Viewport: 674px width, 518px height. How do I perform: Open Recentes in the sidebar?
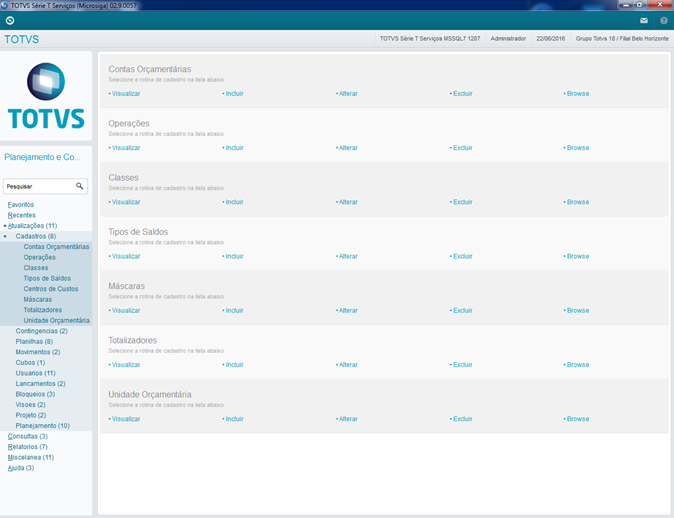(21, 215)
